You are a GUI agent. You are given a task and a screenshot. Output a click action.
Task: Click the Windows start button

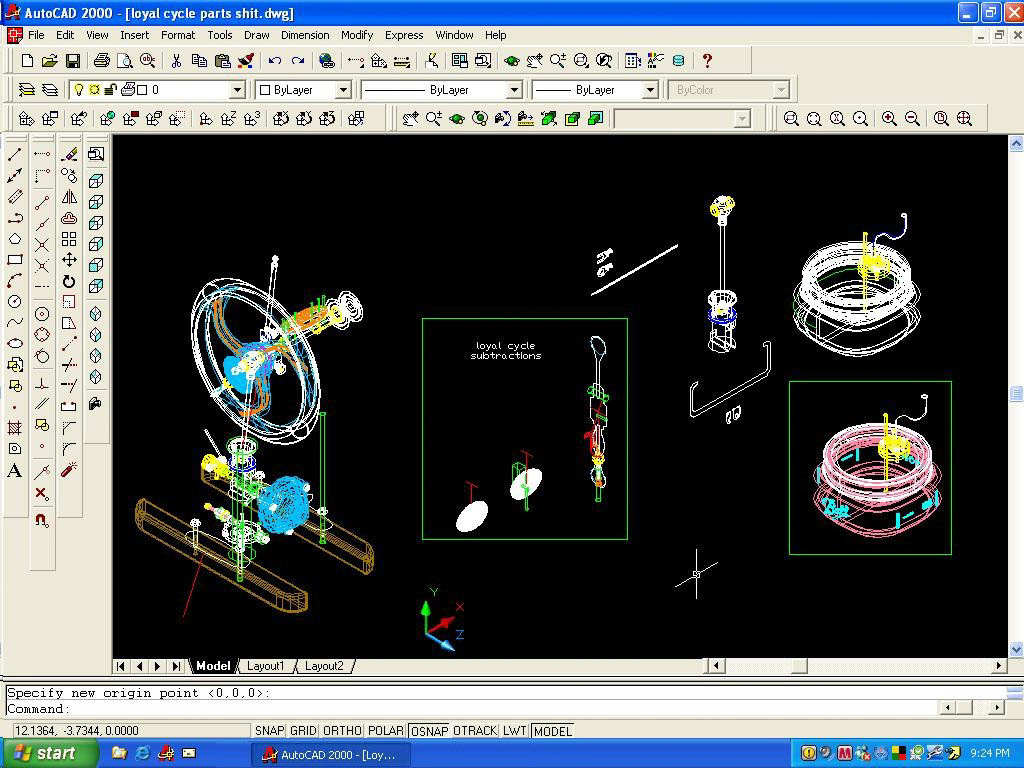tap(45, 753)
